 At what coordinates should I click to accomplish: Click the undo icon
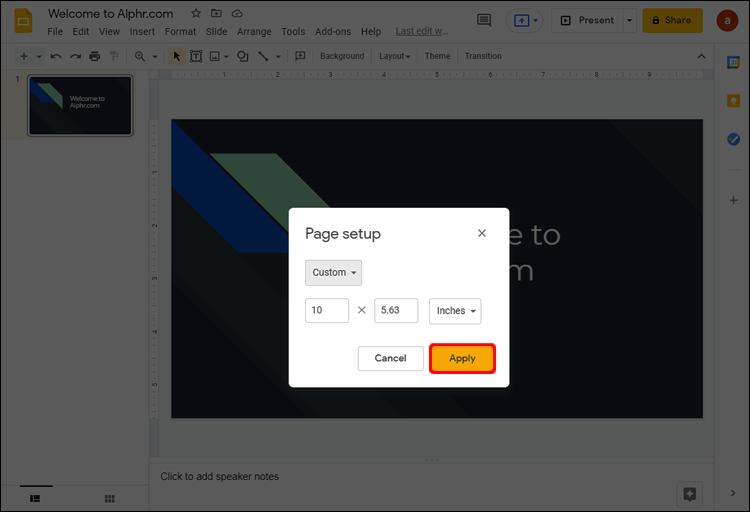[x=56, y=56]
